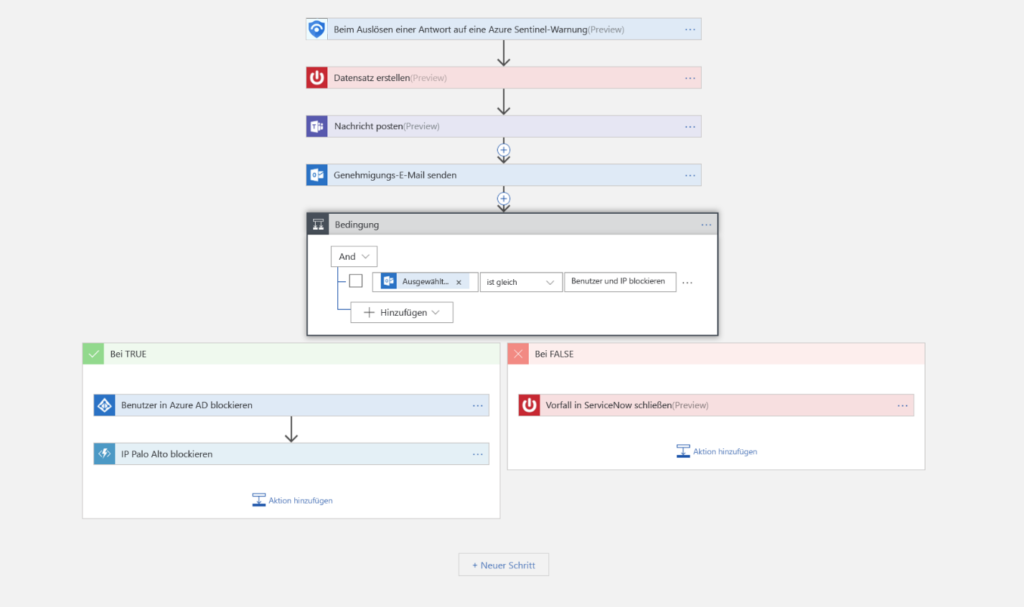Open ellipsis menu of Datensatz erstellen
1024x607 pixels.
click(690, 78)
